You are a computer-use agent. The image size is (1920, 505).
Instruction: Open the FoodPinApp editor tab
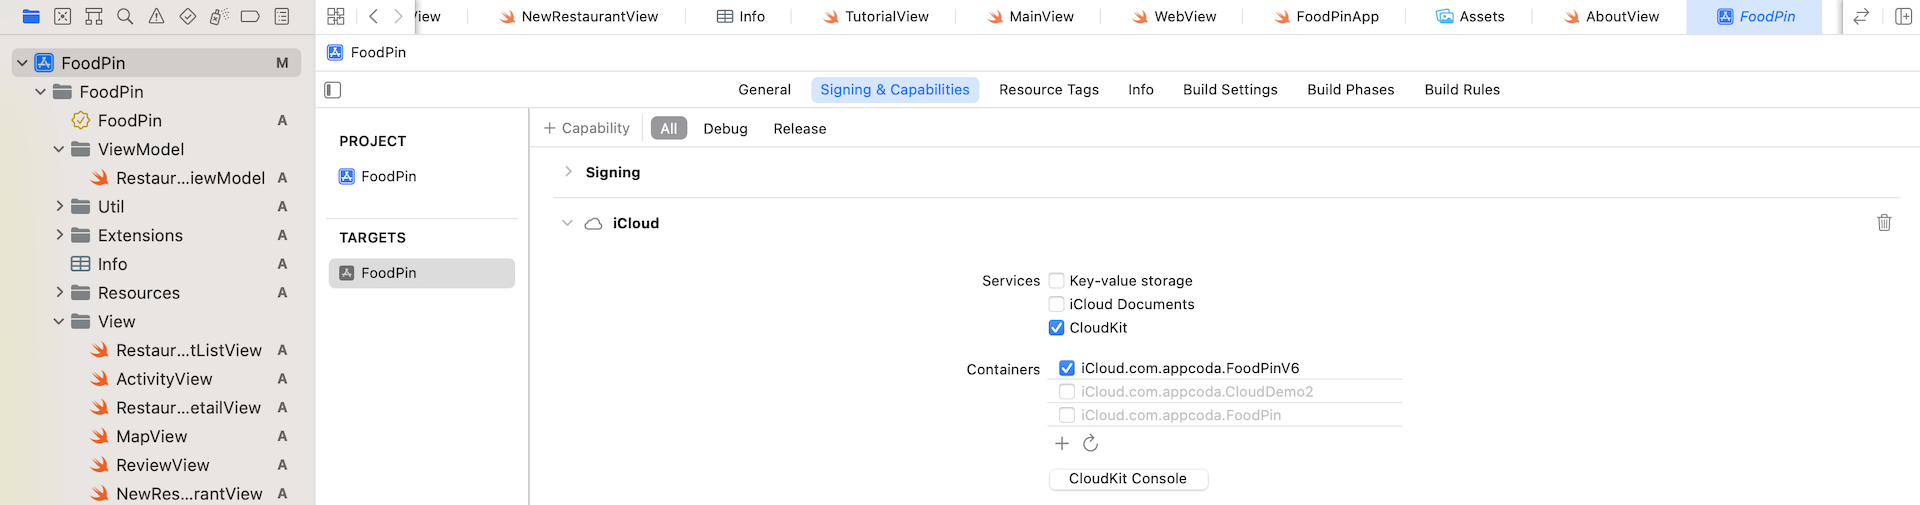click(1326, 17)
